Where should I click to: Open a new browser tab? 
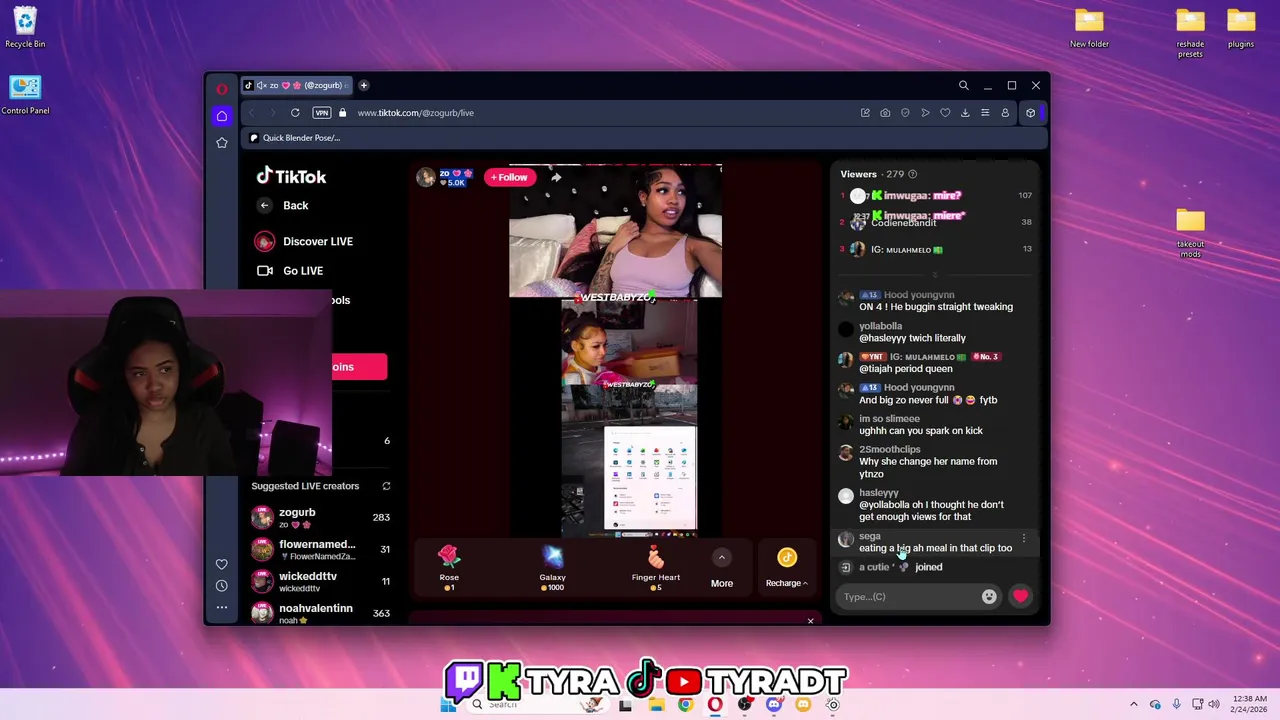pyautogui.click(x=364, y=85)
